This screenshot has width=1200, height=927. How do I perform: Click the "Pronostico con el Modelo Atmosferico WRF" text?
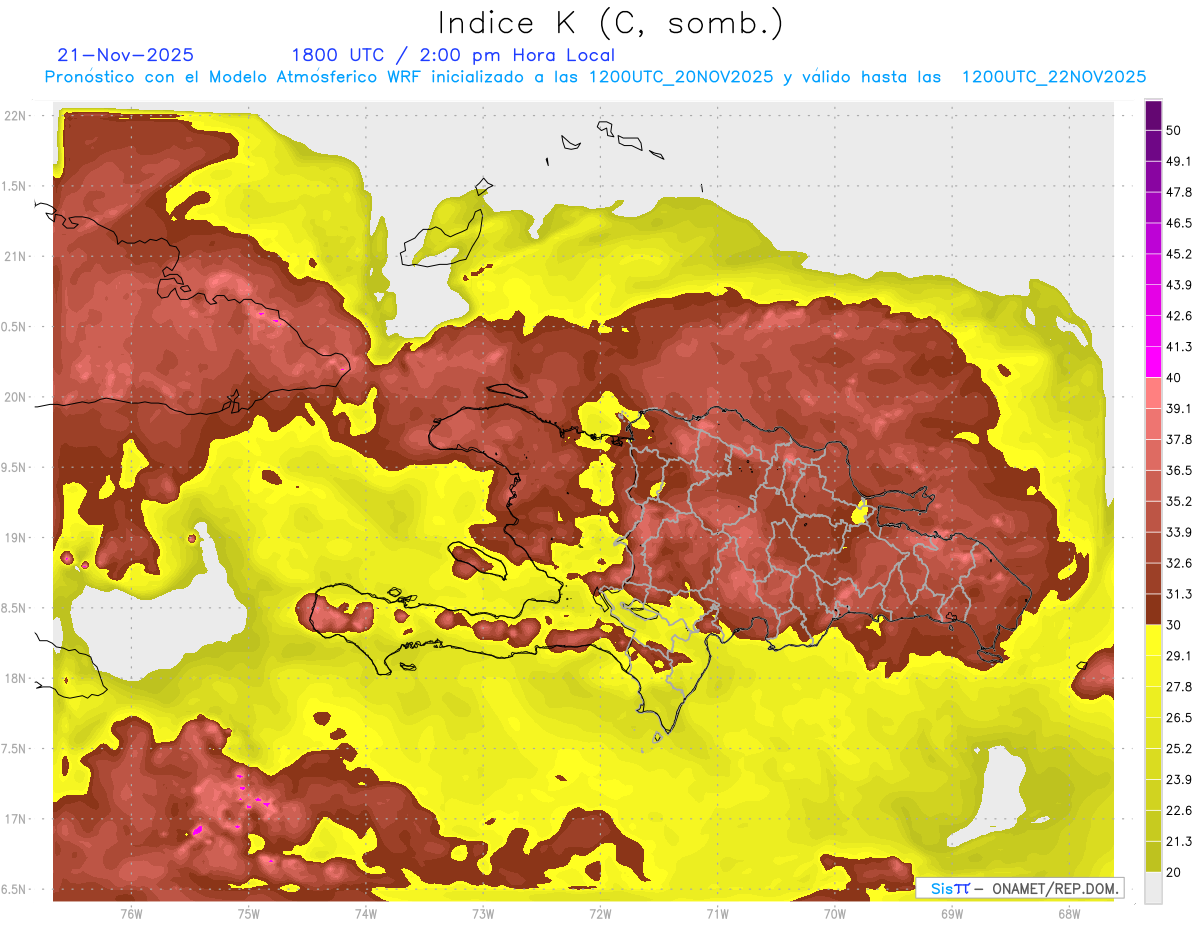[x=234, y=77]
